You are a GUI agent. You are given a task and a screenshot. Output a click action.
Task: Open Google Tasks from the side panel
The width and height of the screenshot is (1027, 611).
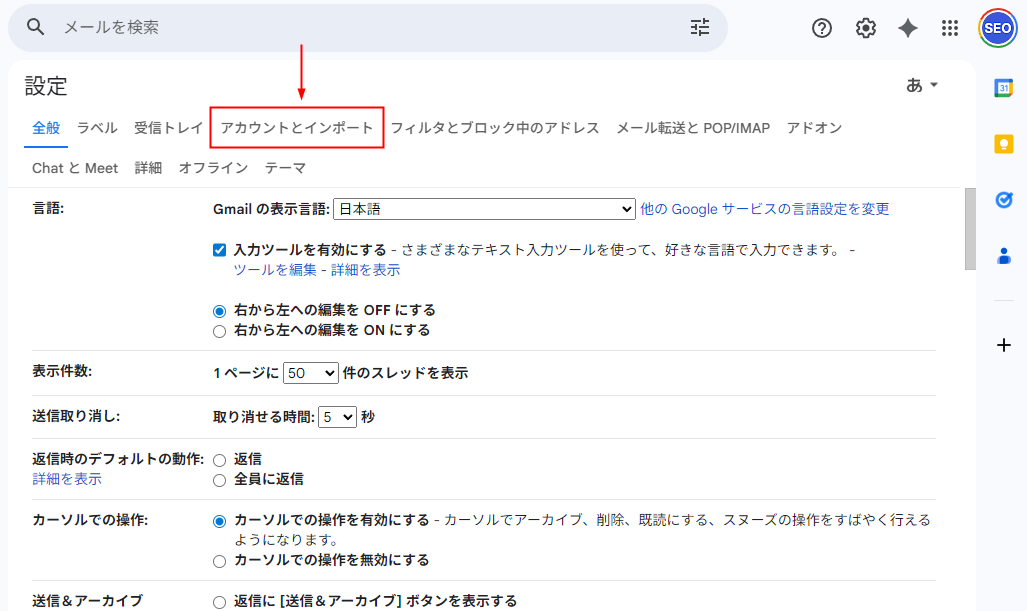coord(1003,200)
